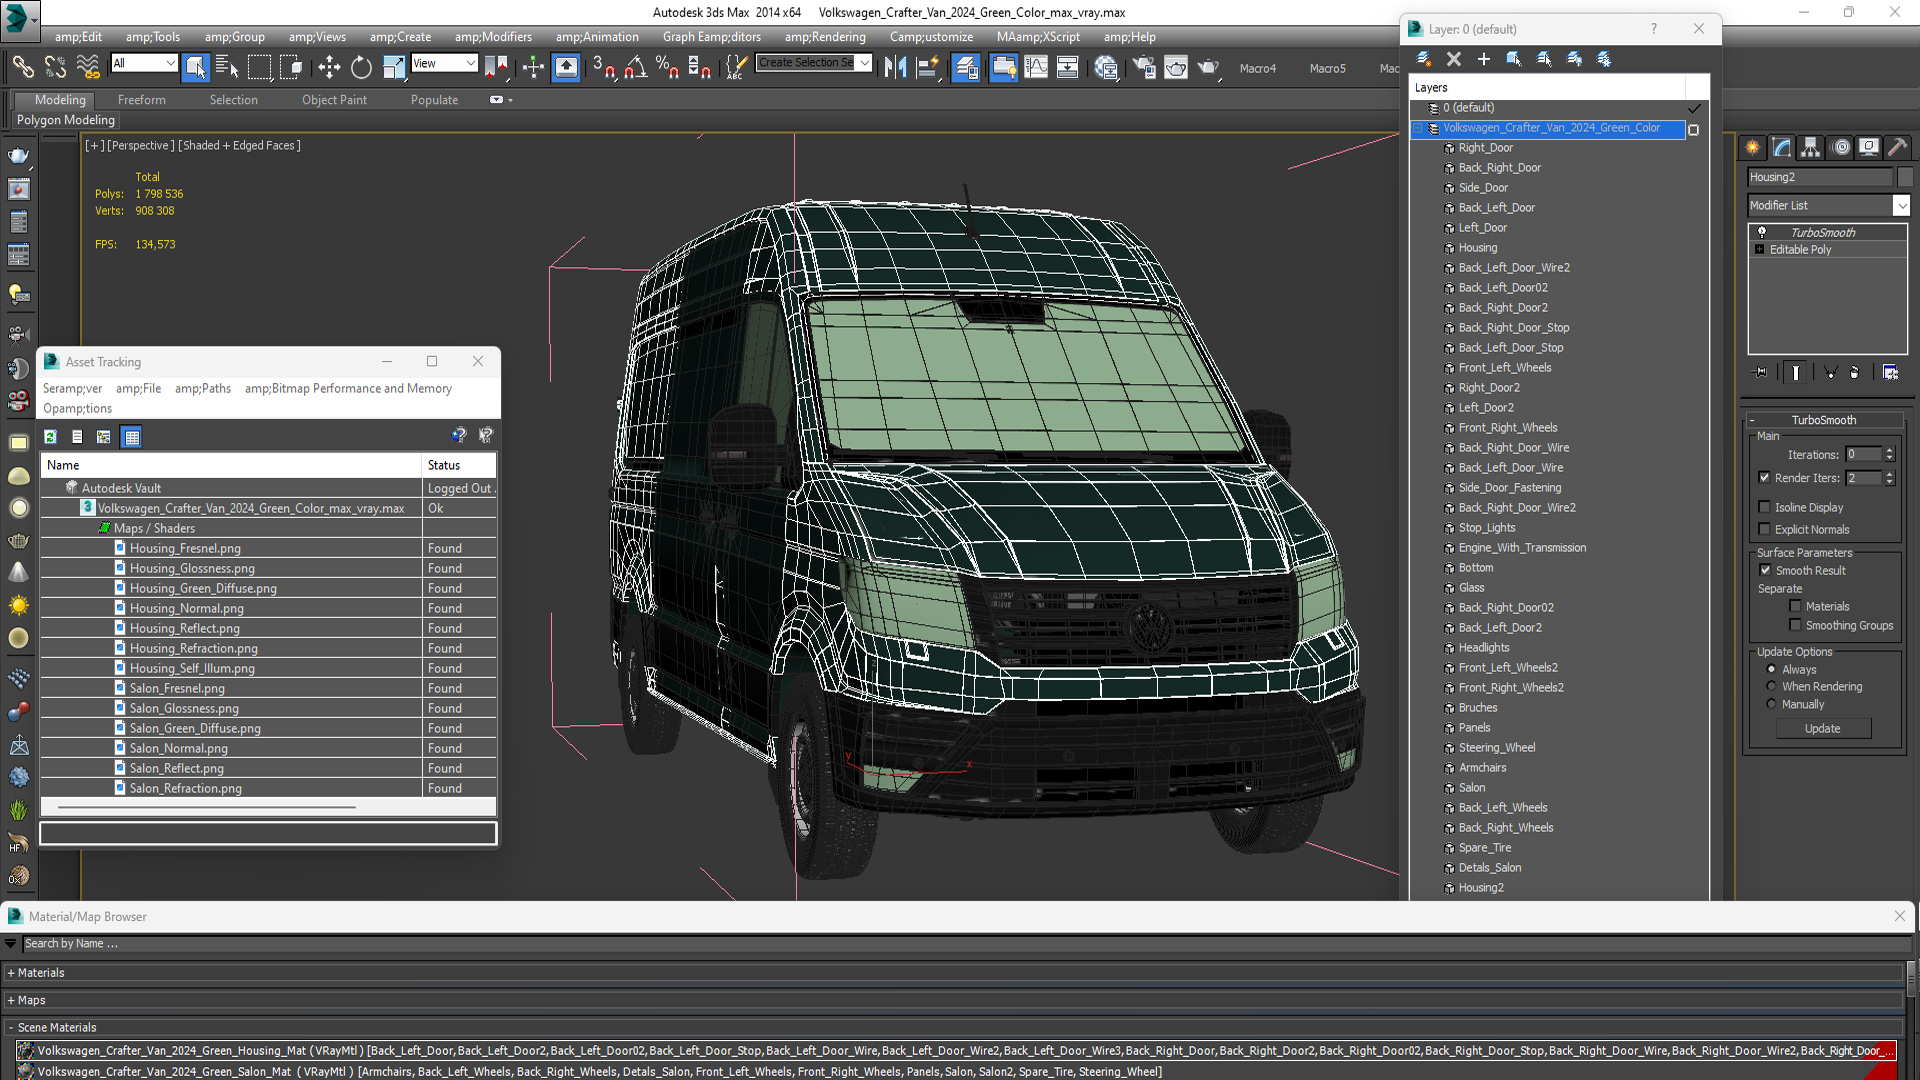Select the Manually update option
This screenshot has height=1080, width=1920.
tap(1772, 704)
